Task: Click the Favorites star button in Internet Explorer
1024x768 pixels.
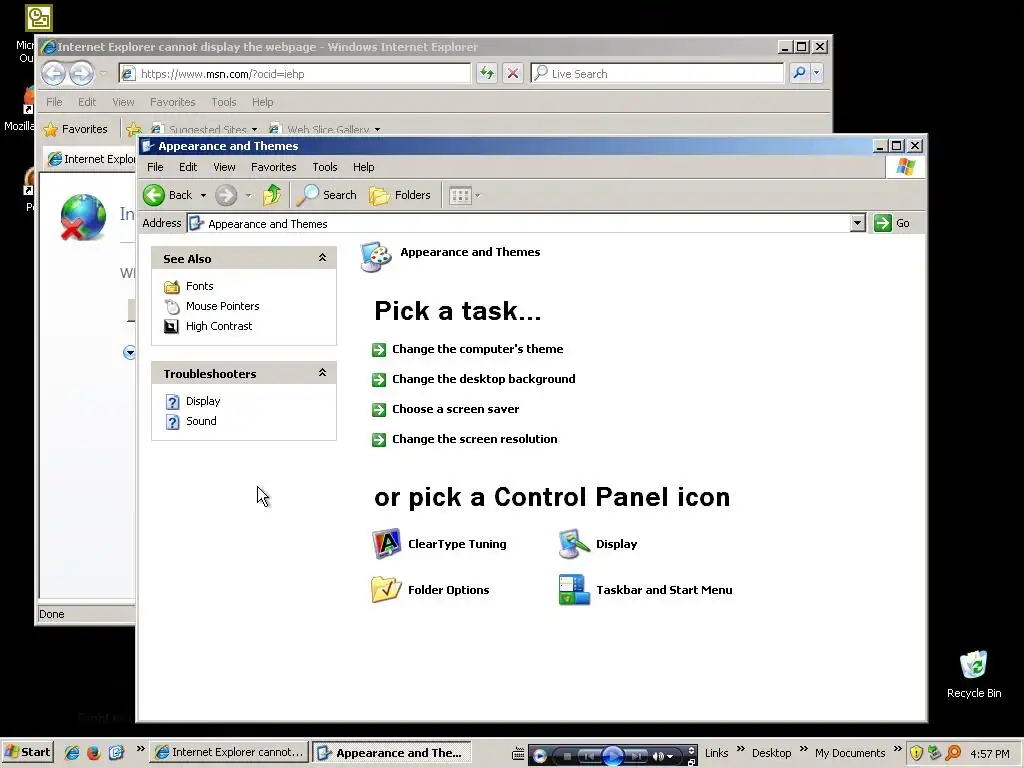Action: click(76, 129)
